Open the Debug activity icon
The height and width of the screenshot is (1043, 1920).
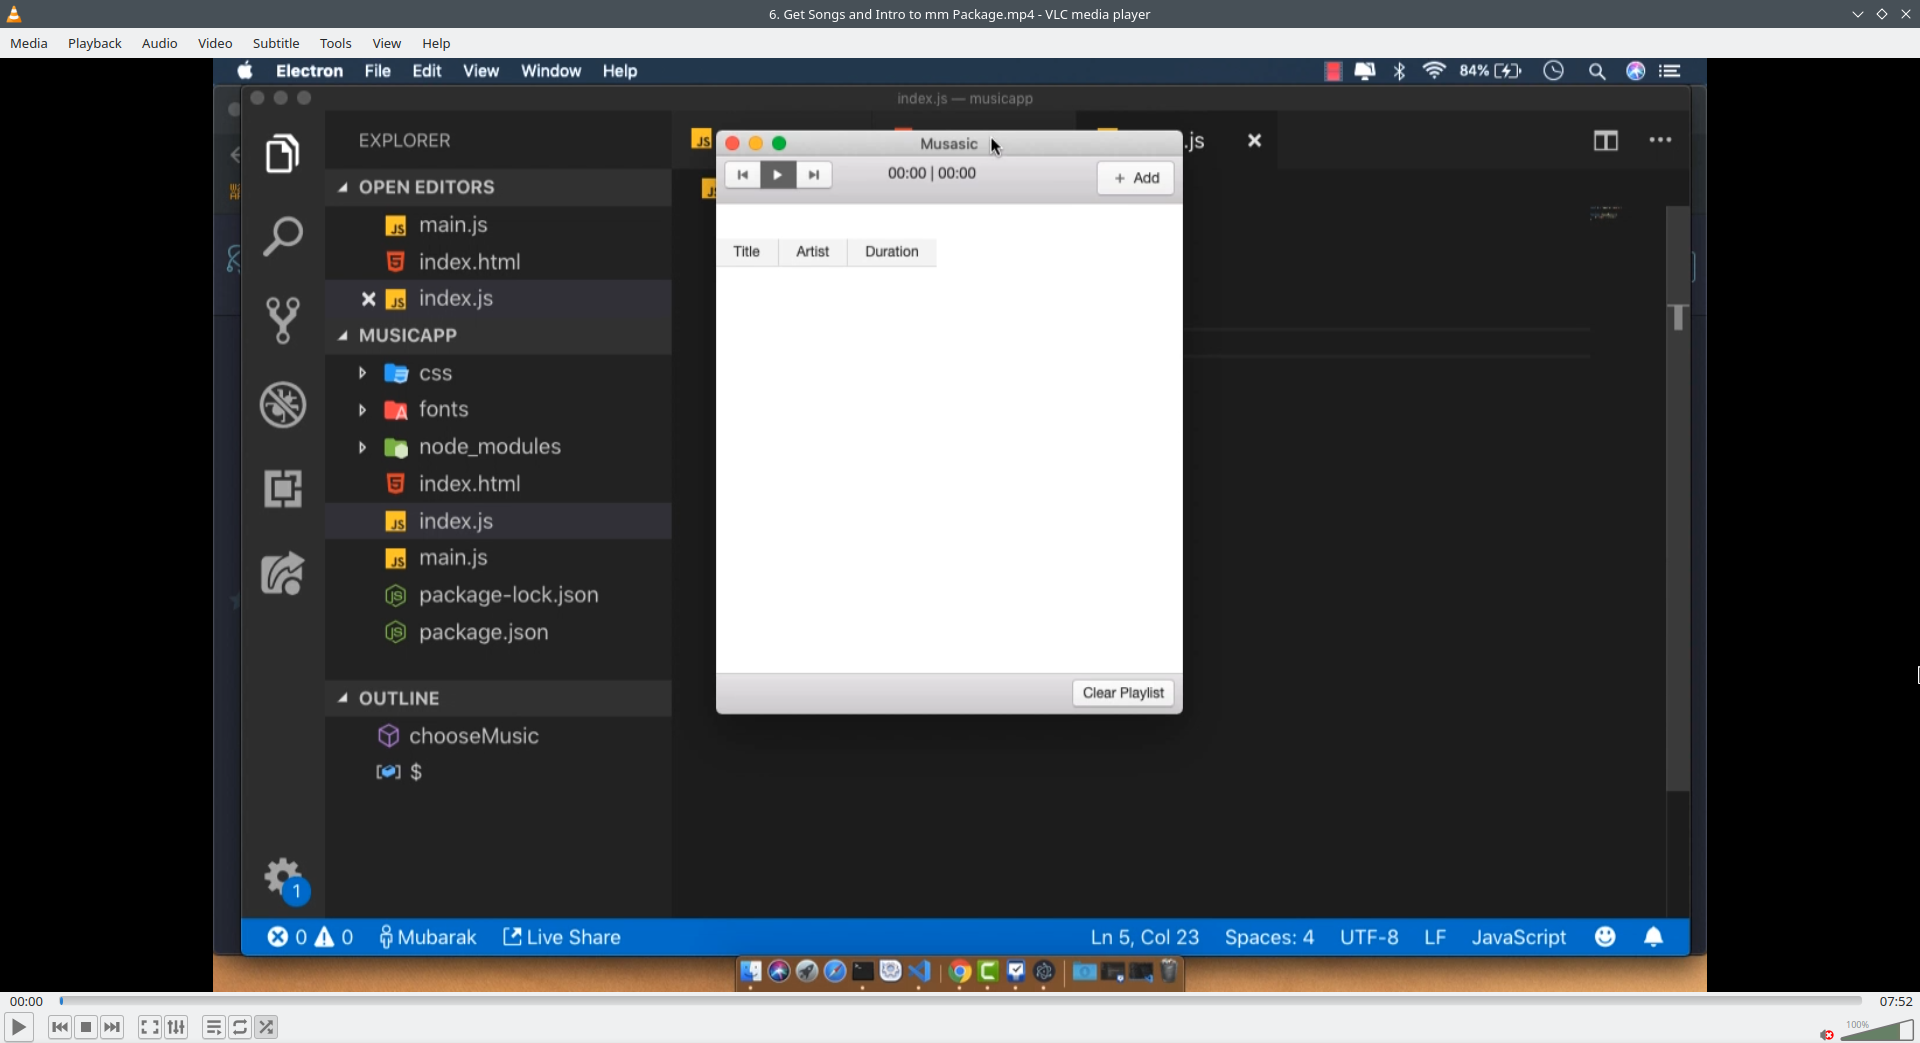point(283,405)
